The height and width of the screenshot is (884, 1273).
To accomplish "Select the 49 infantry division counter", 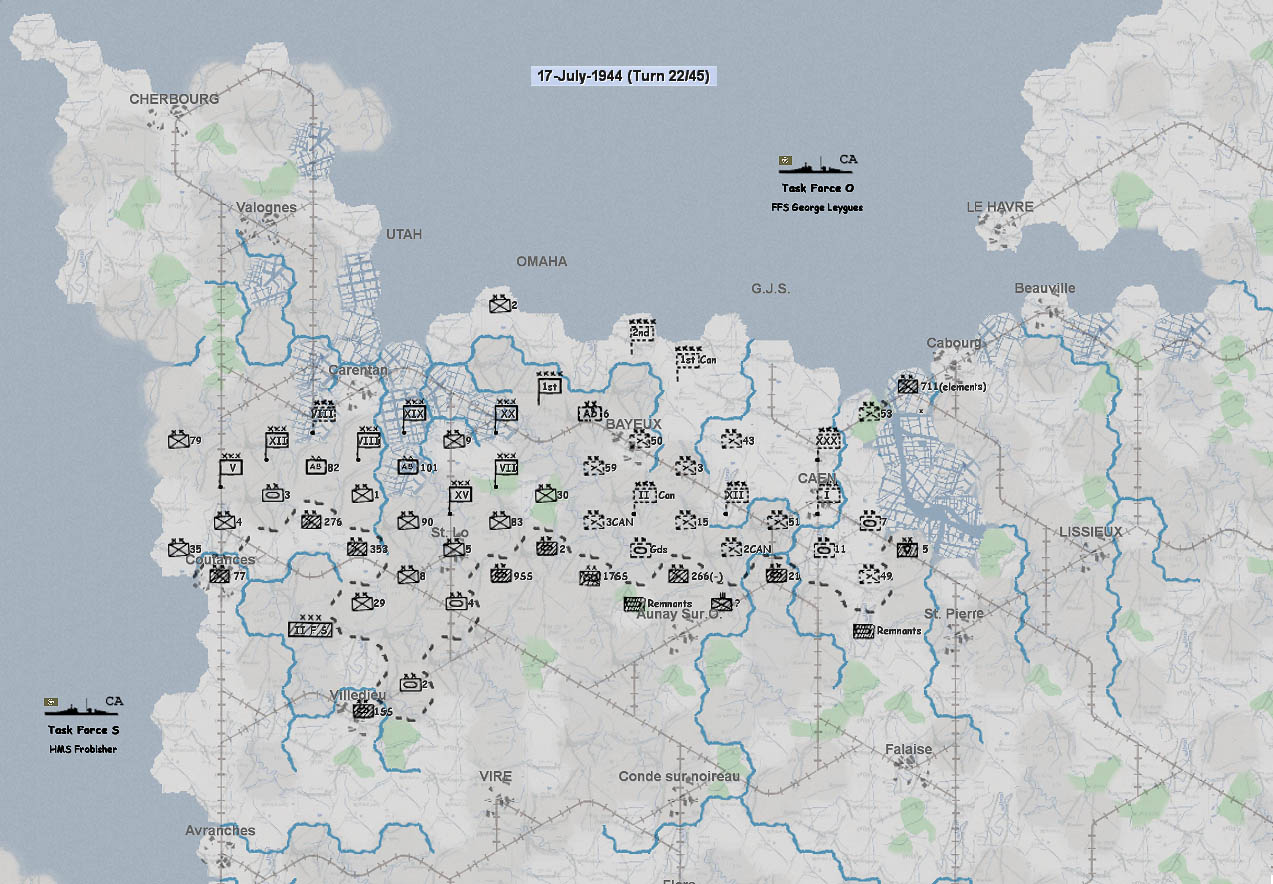I will (869, 575).
